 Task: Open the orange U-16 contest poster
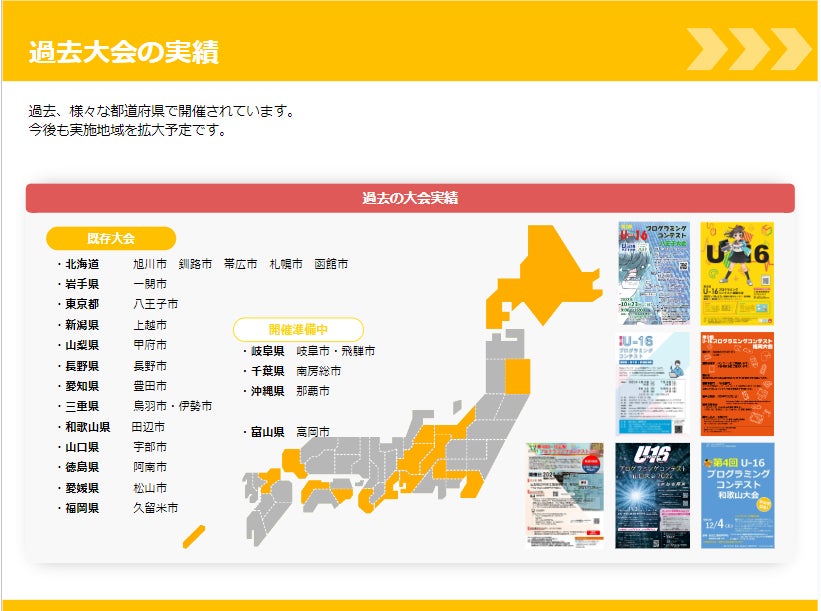click(x=737, y=383)
